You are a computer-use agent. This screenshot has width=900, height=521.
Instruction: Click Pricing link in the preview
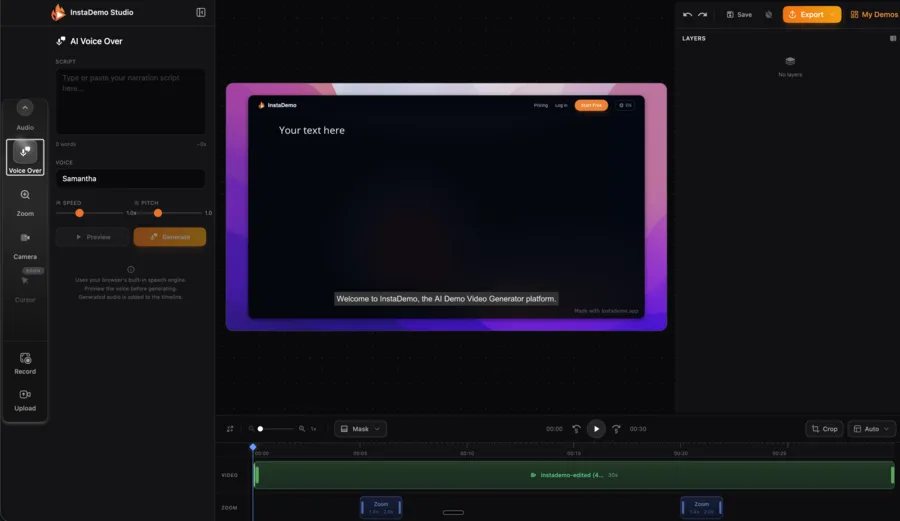tap(541, 105)
